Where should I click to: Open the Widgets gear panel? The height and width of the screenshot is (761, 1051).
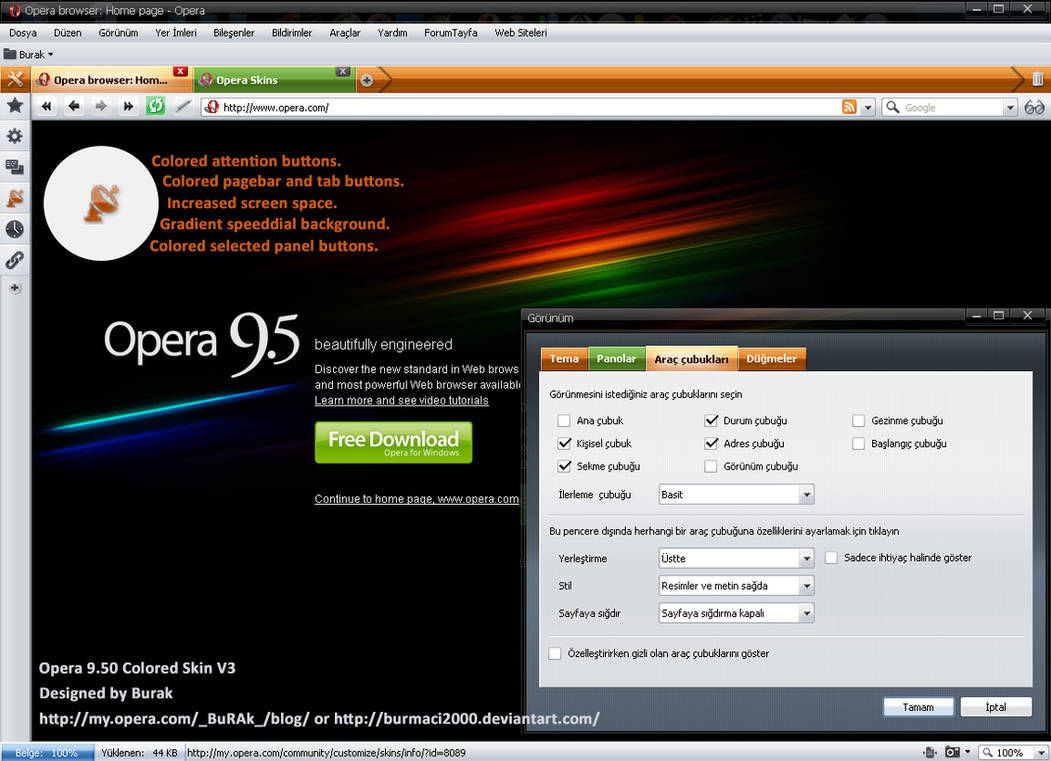coord(15,136)
